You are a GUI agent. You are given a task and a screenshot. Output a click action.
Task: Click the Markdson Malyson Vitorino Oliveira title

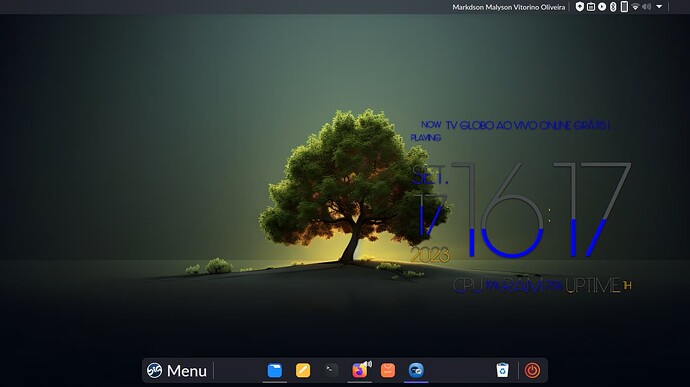[509, 7]
